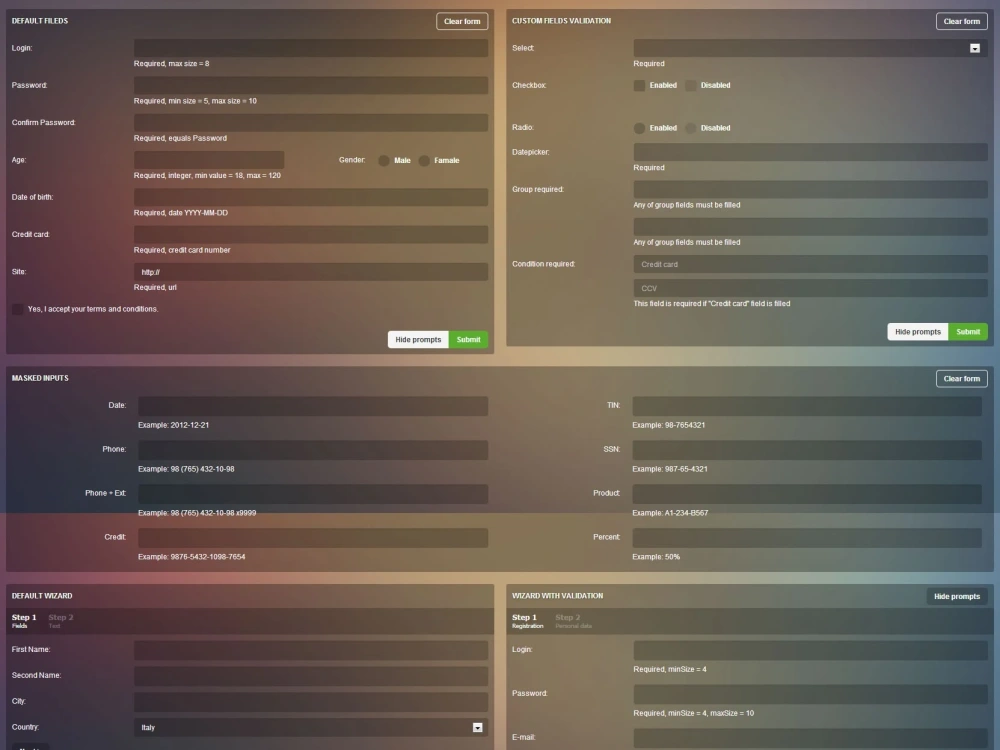This screenshot has height=750, width=1000.
Task: Focus the Password field in Default Fileds
Action: 311,85
